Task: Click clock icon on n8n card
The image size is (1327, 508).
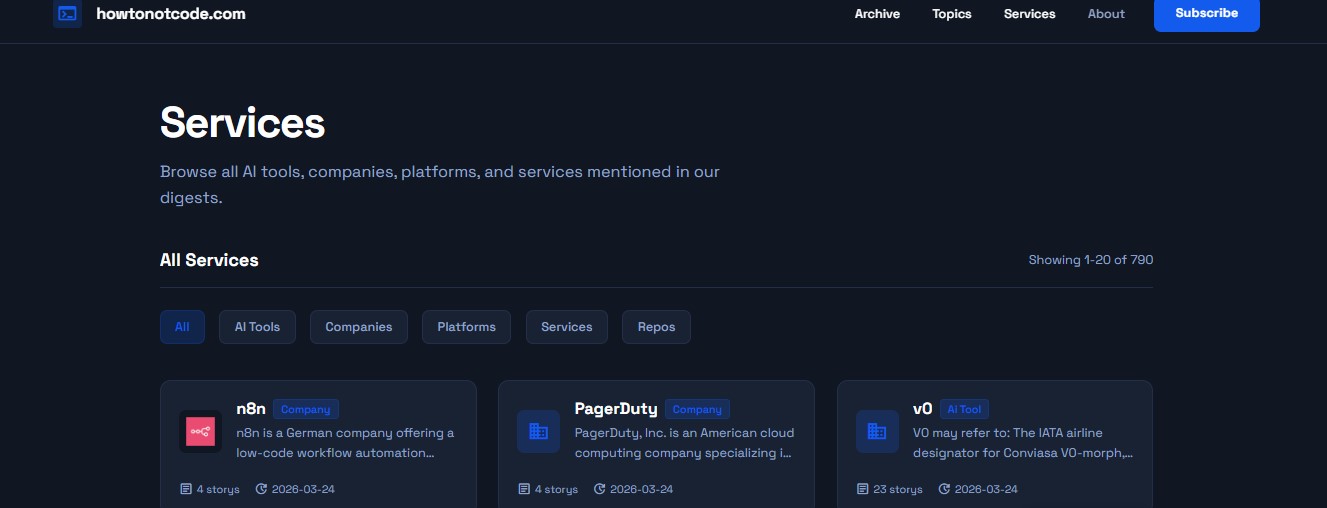Action: (262, 489)
